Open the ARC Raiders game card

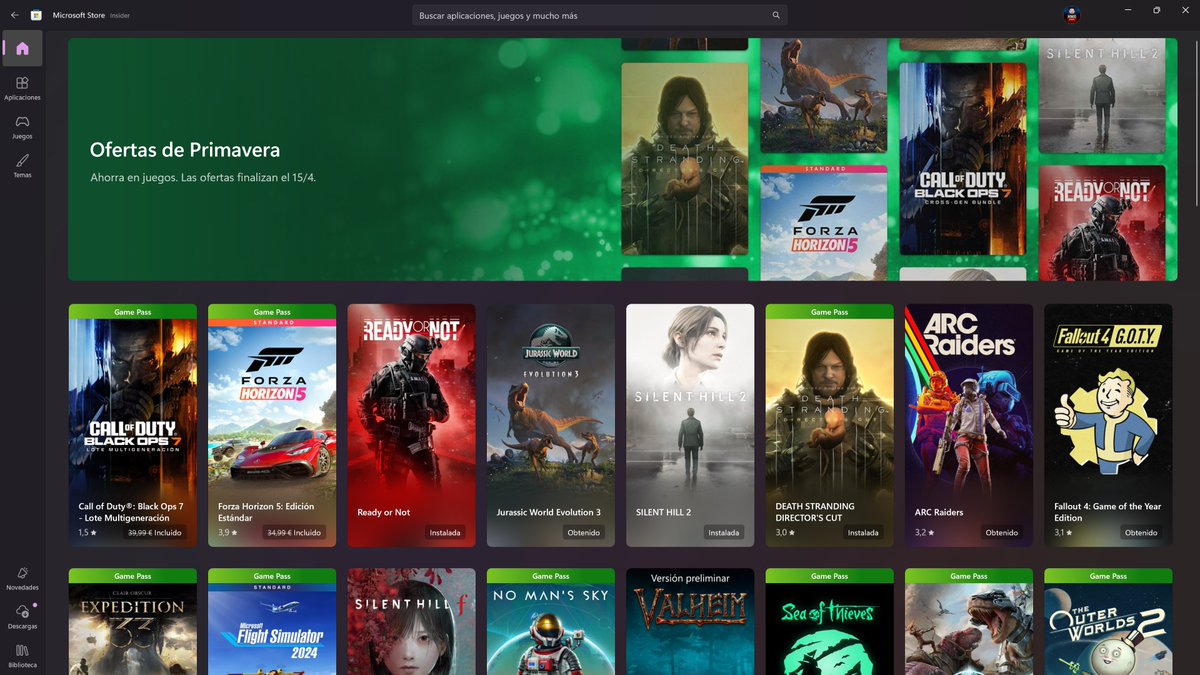(x=969, y=425)
